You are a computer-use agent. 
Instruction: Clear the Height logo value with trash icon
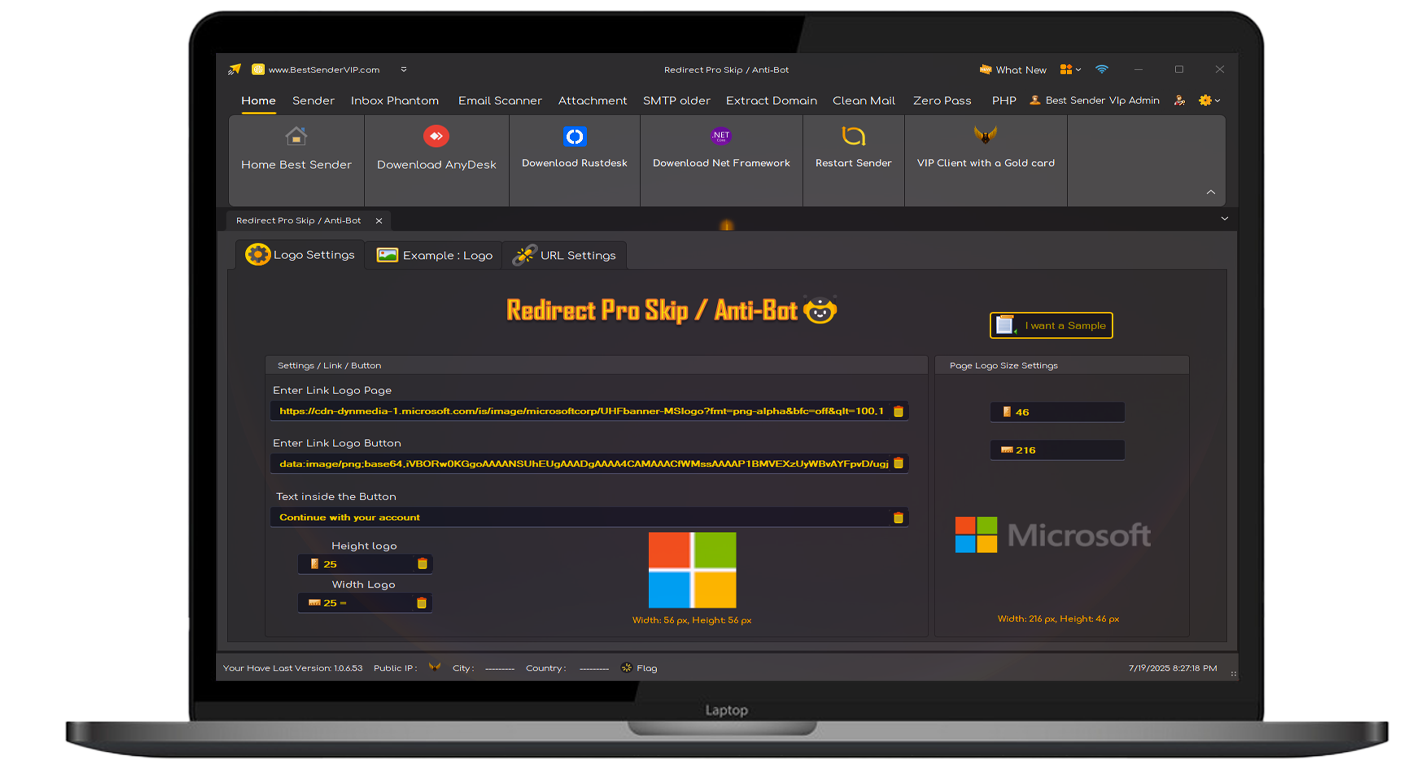(422, 564)
